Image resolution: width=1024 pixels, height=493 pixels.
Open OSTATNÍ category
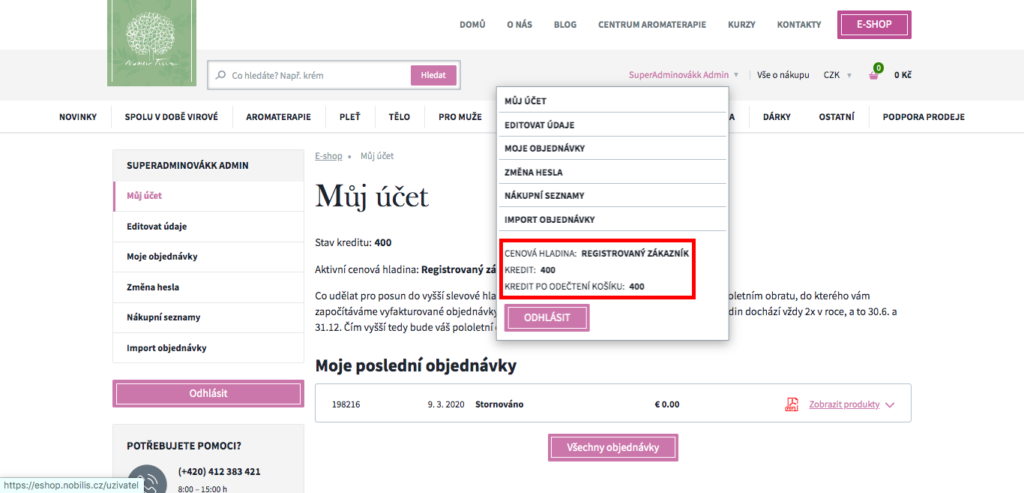(837, 117)
